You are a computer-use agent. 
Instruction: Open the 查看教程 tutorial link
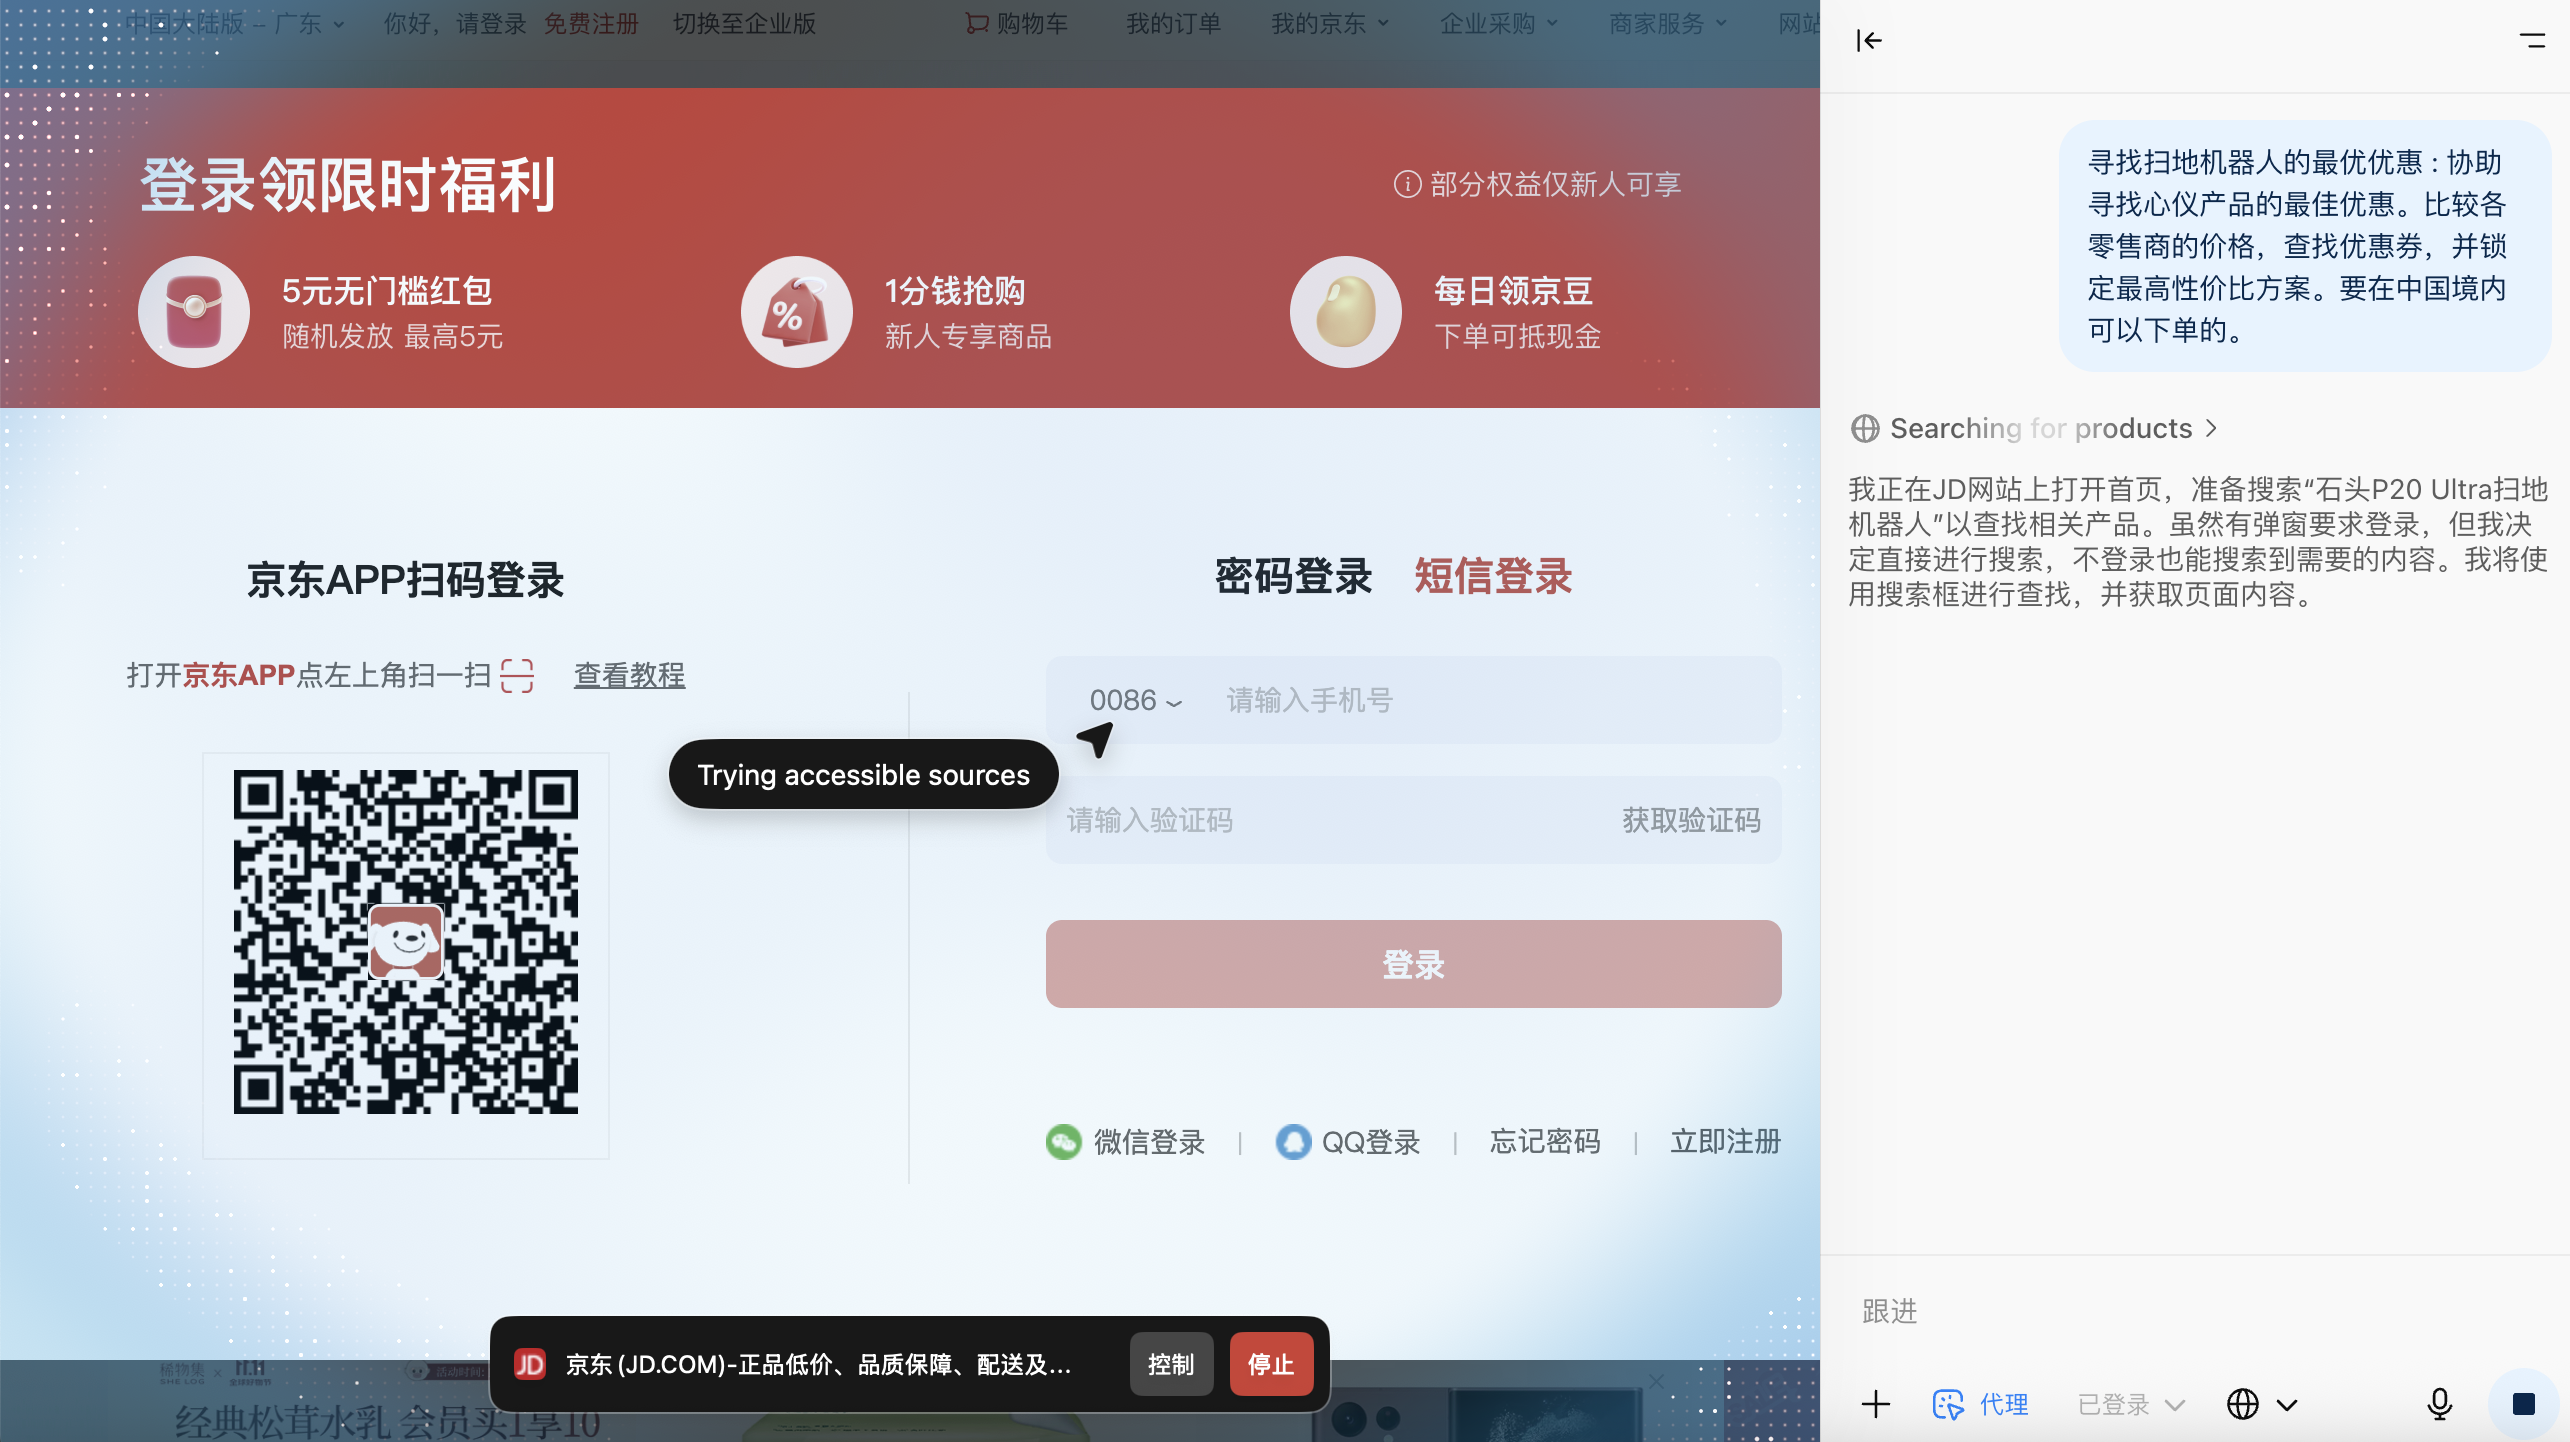629,675
